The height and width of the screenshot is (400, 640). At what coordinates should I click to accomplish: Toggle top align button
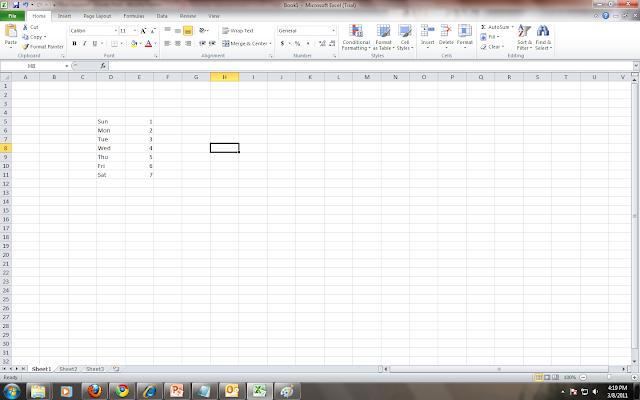coord(167,31)
